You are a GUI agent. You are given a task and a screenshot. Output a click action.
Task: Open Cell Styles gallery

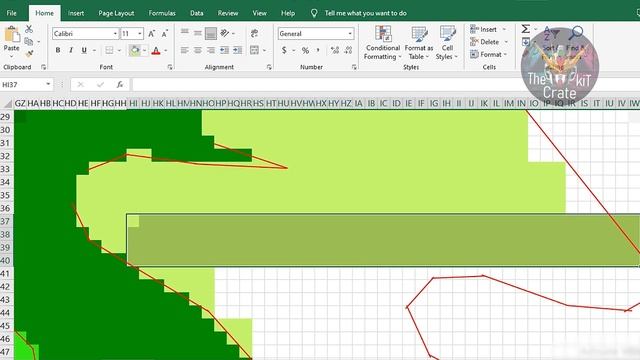click(x=447, y=43)
